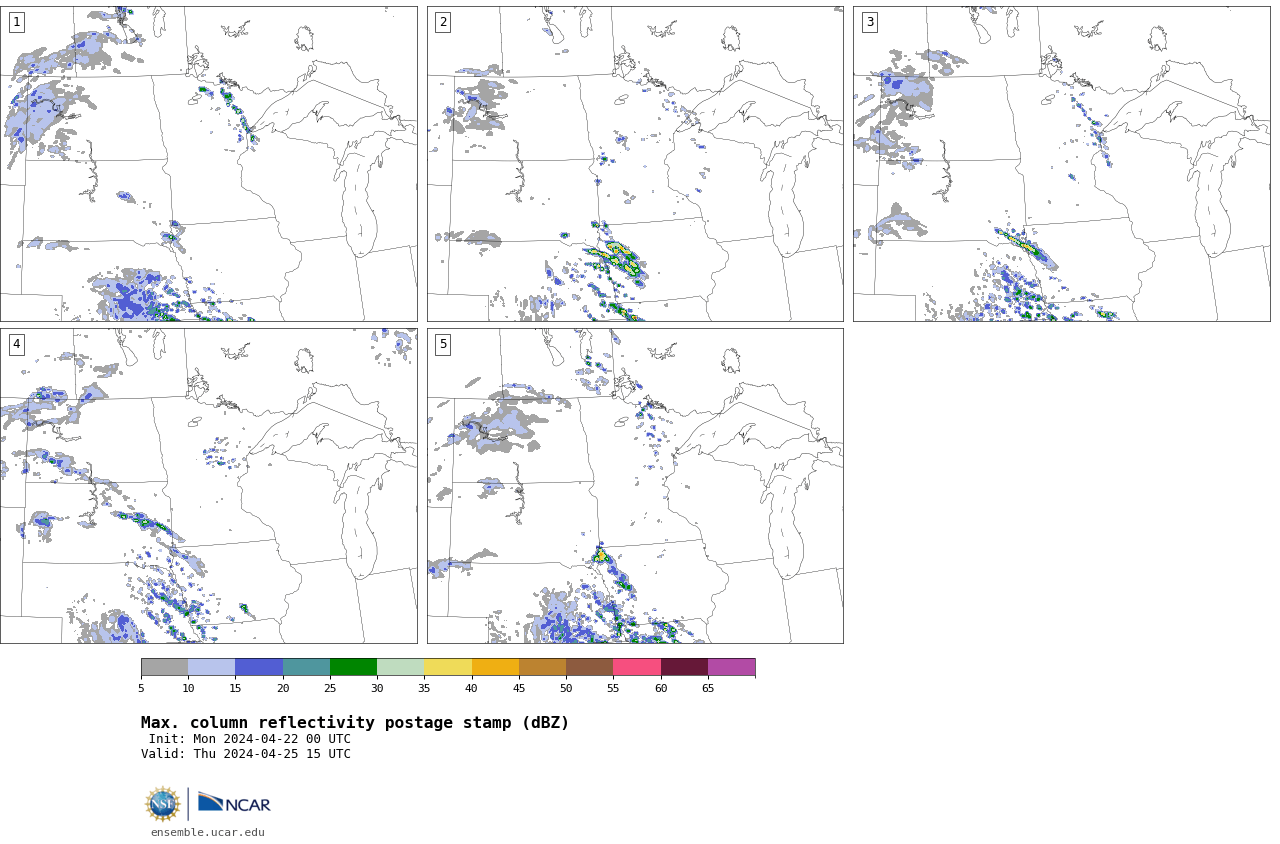Open ensemble member 4 reflectivity map
This screenshot has height=844, width=1280.
coord(209,486)
